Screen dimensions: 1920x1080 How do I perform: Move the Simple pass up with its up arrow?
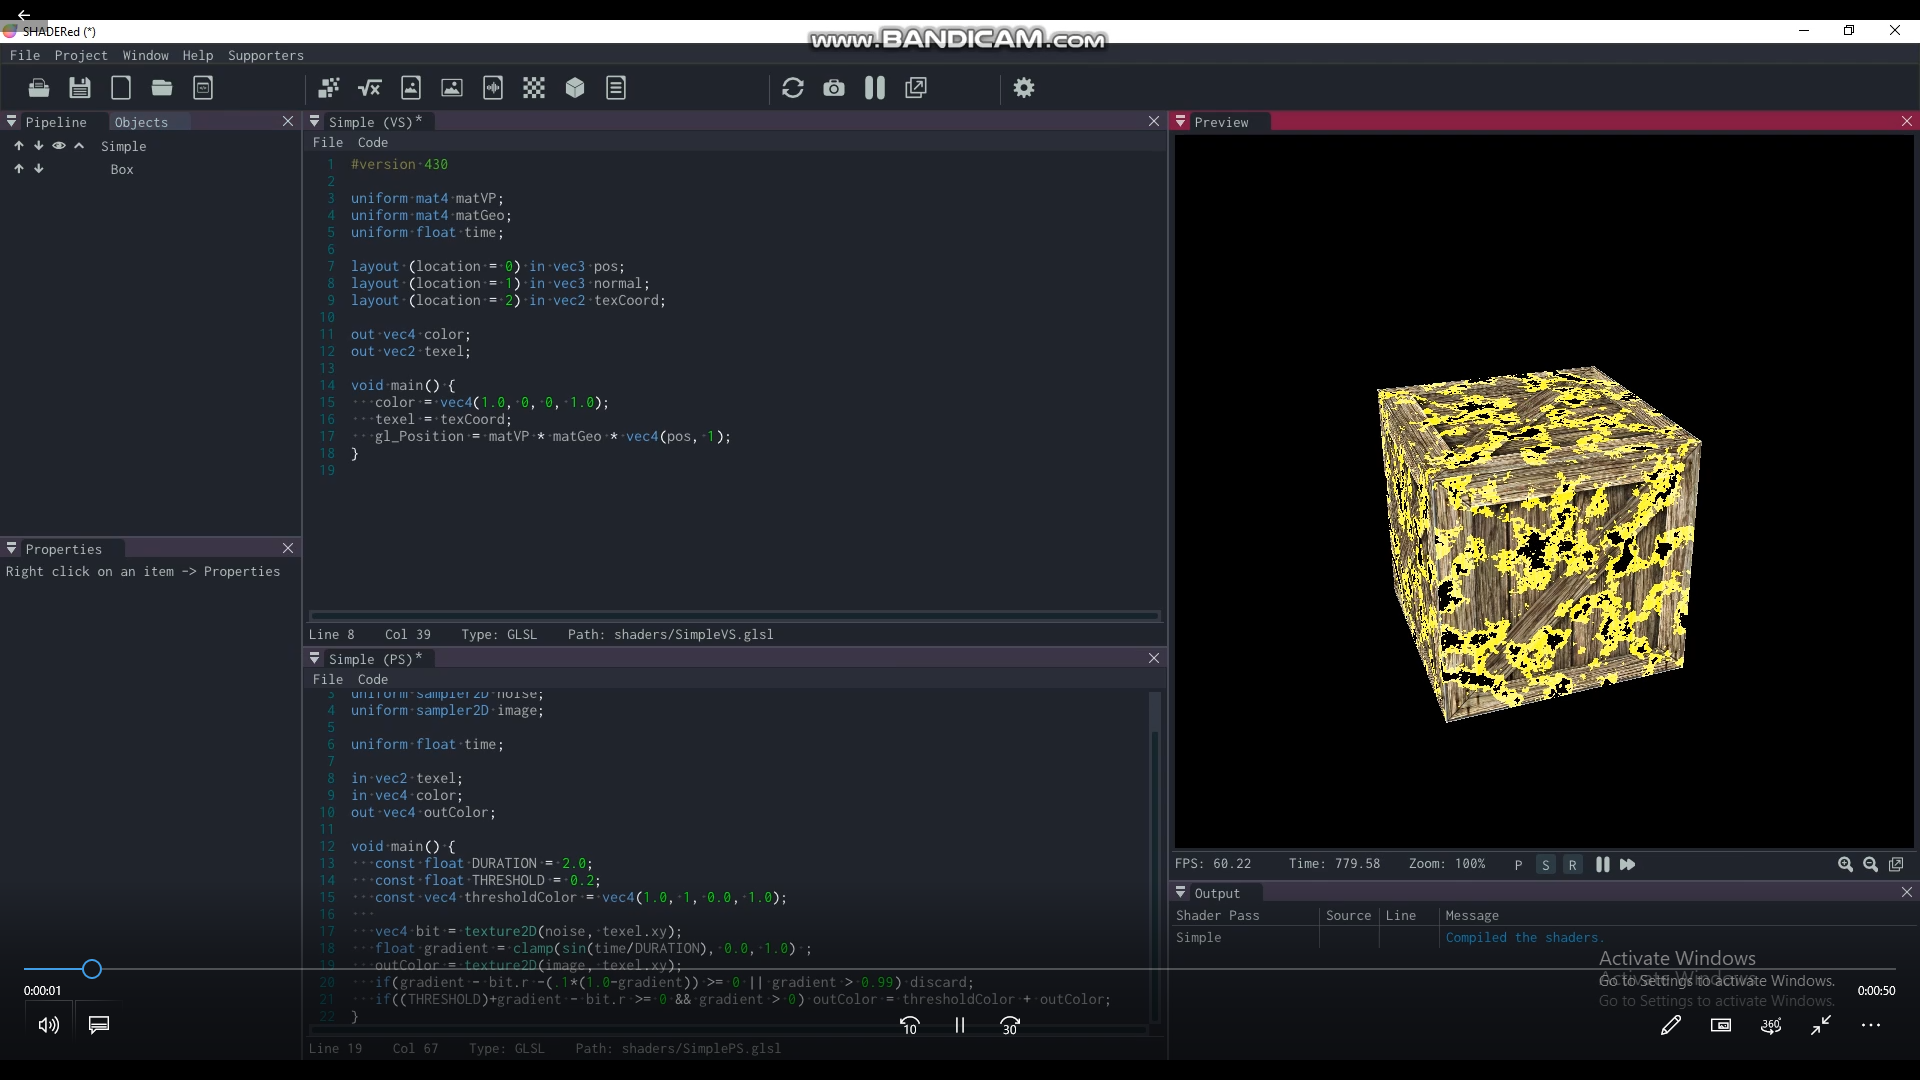18,146
